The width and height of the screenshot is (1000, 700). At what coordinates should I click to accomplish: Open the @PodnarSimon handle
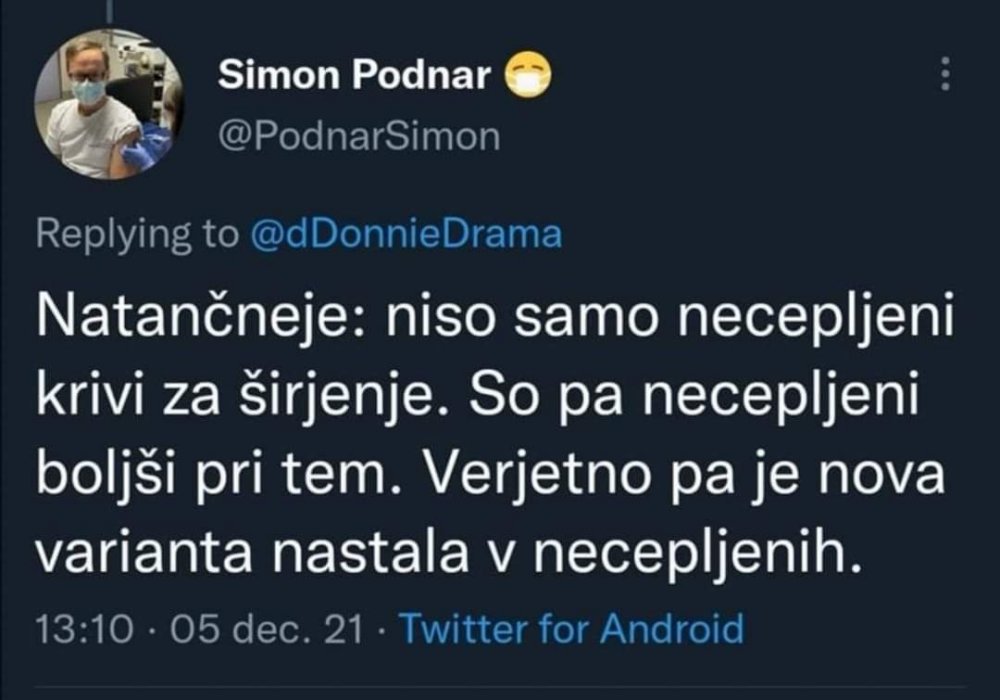(x=357, y=136)
